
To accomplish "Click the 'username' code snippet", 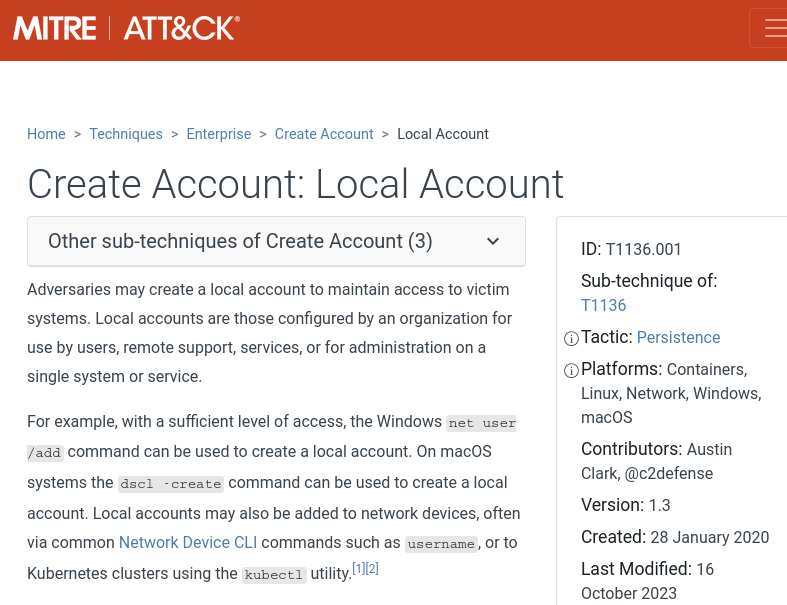I will [x=441, y=544].
